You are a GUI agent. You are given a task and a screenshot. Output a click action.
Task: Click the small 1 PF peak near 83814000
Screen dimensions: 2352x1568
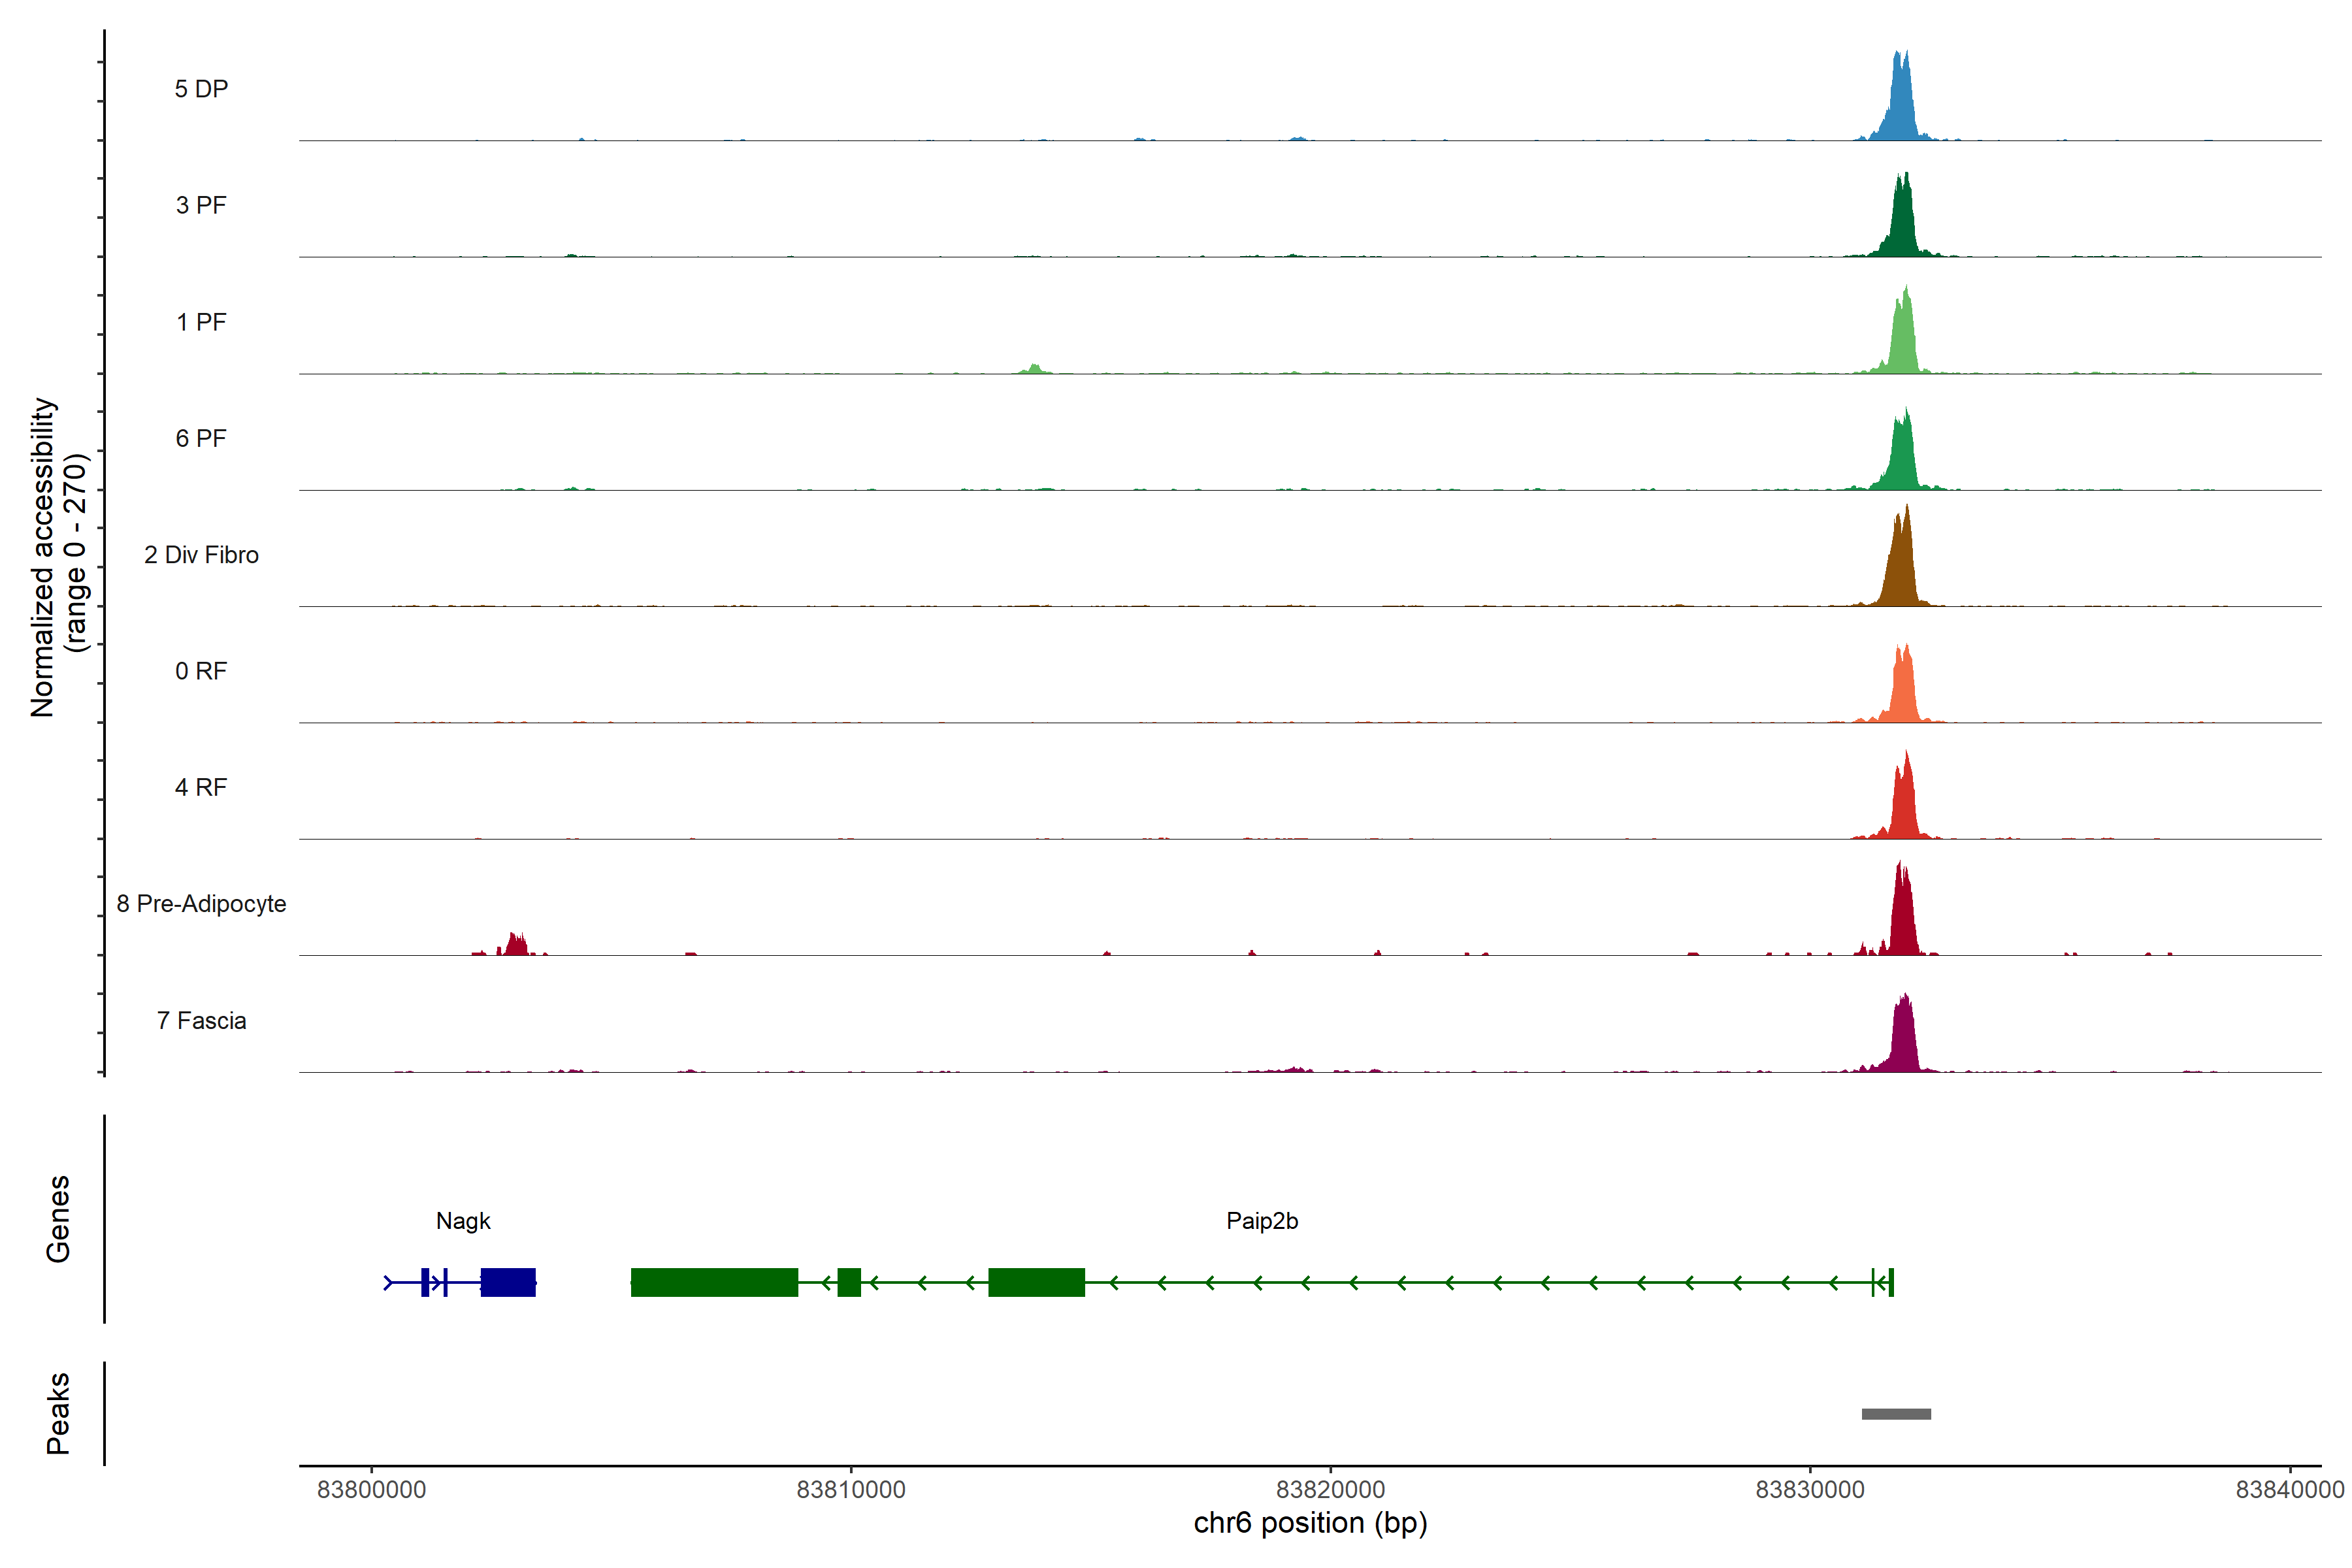click(1034, 369)
